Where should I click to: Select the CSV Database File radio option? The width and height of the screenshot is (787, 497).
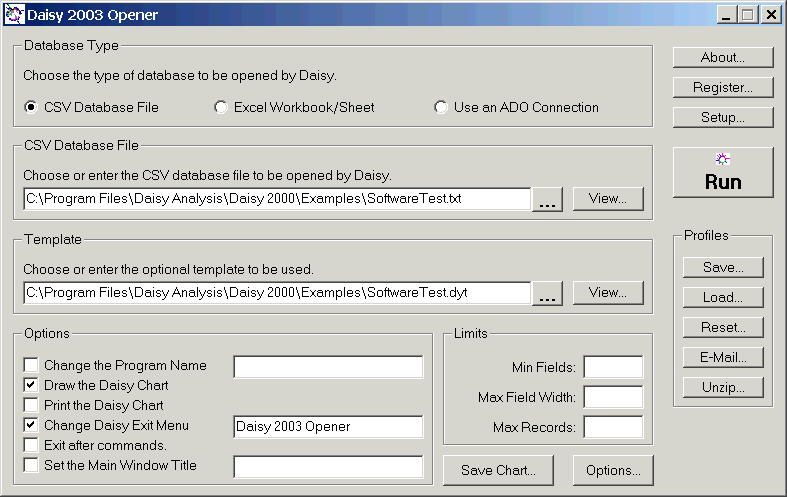tap(32, 107)
